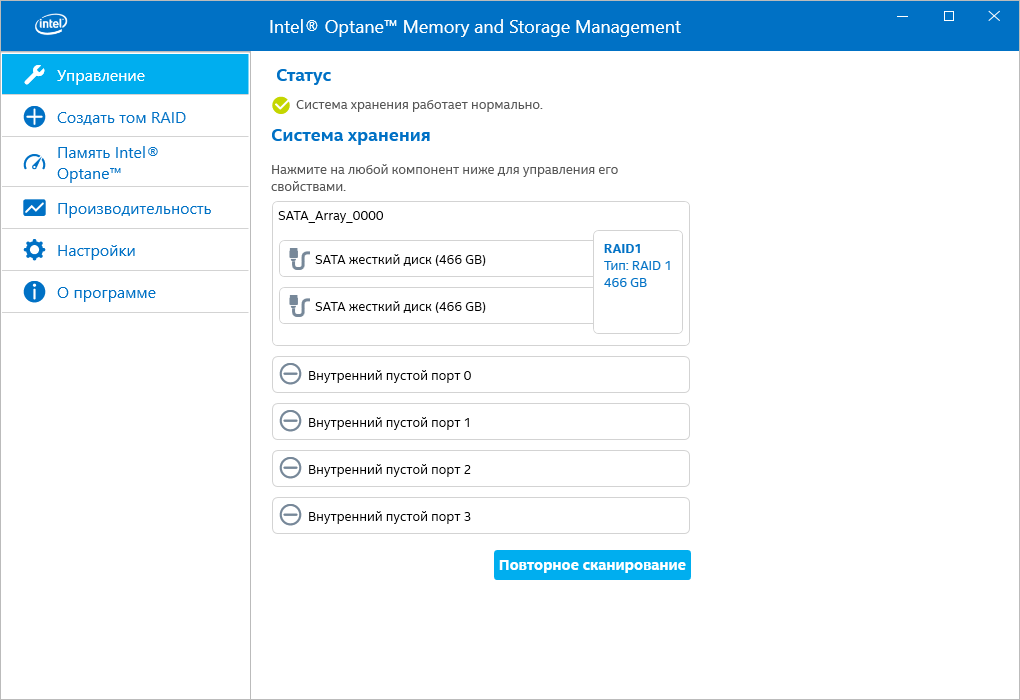Screen dimensions: 1020x700
Task: Click the gauge icon for Память Intel Optane
Action: pos(34,162)
